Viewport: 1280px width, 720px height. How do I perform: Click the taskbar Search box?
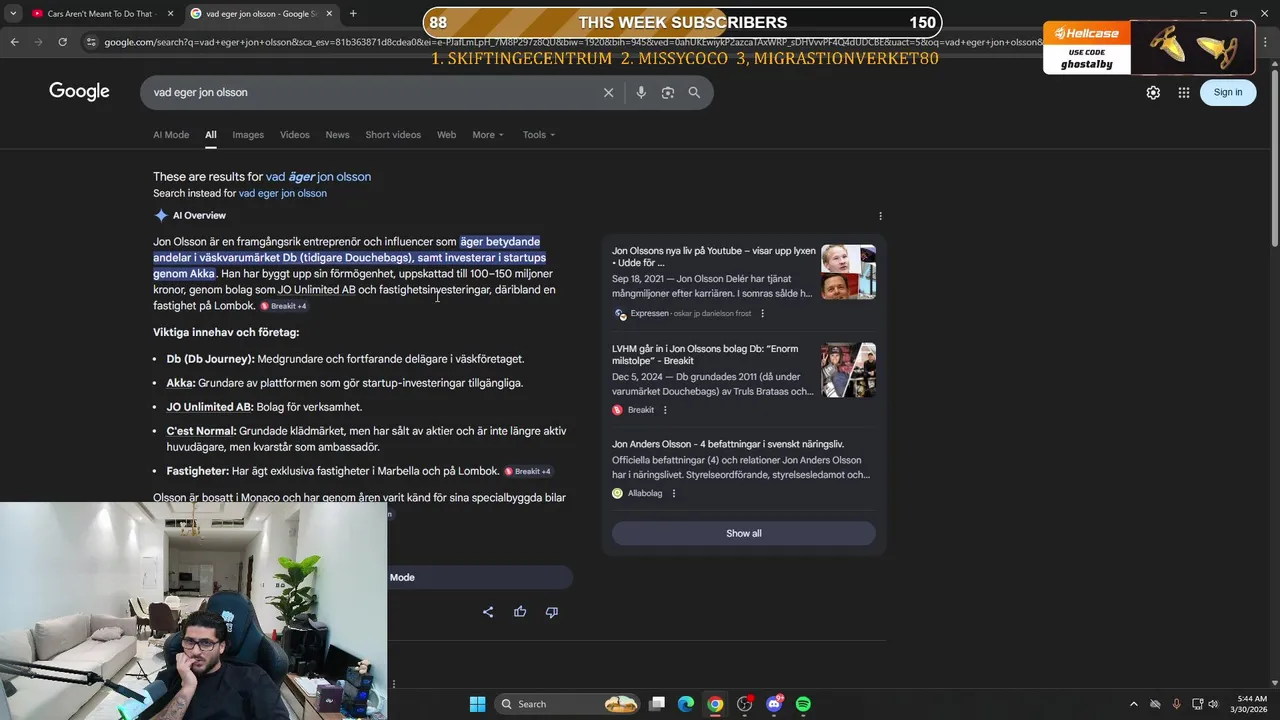(567, 704)
